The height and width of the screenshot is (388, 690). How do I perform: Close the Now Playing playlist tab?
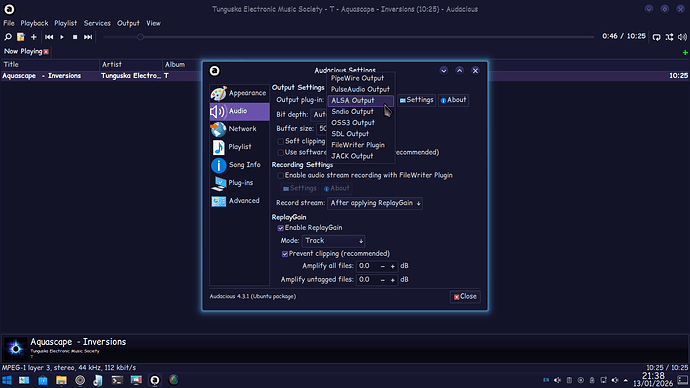46,52
